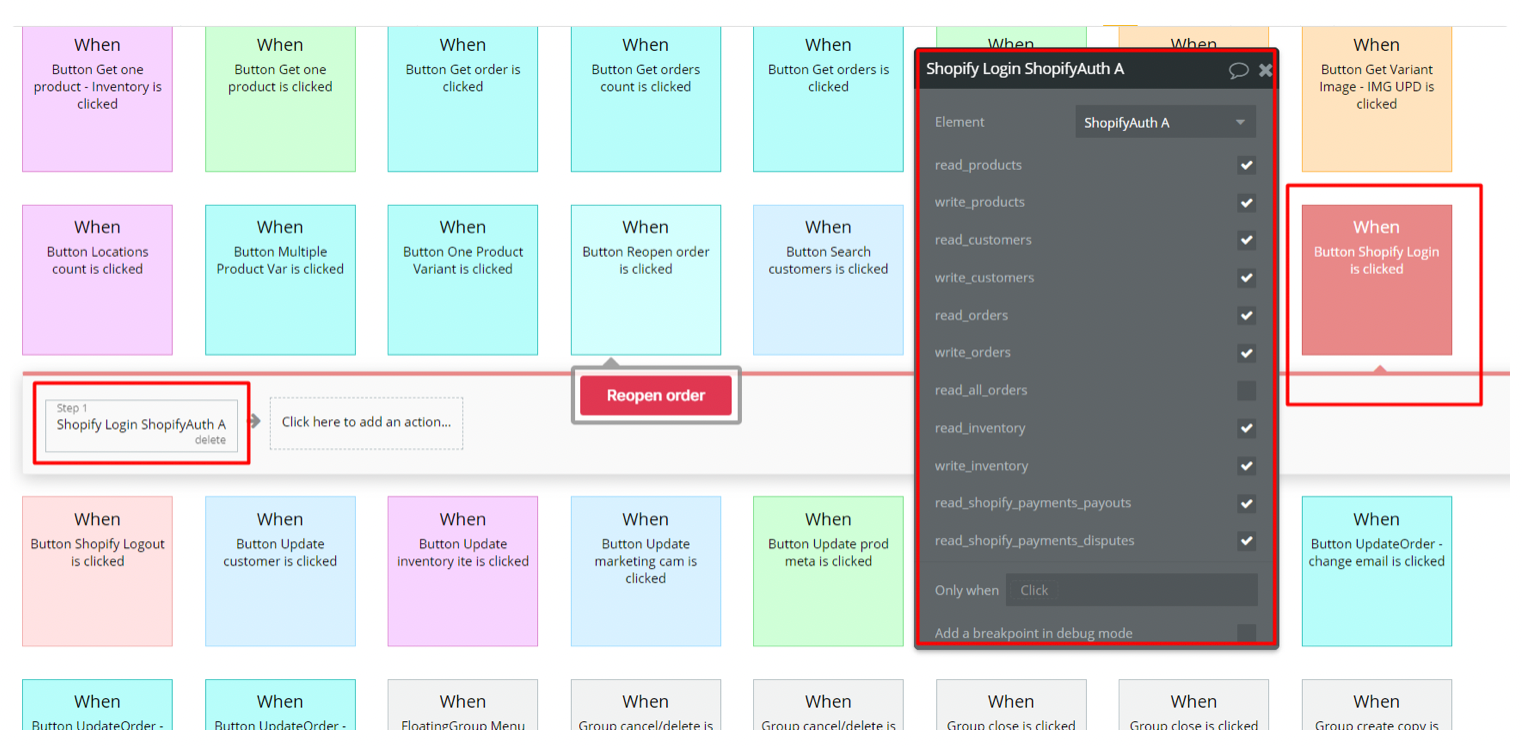This screenshot has width=1522, height=746.
Task: Select the Button Get orders is clicked event
Action: pyautogui.click(x=828, y=98)
